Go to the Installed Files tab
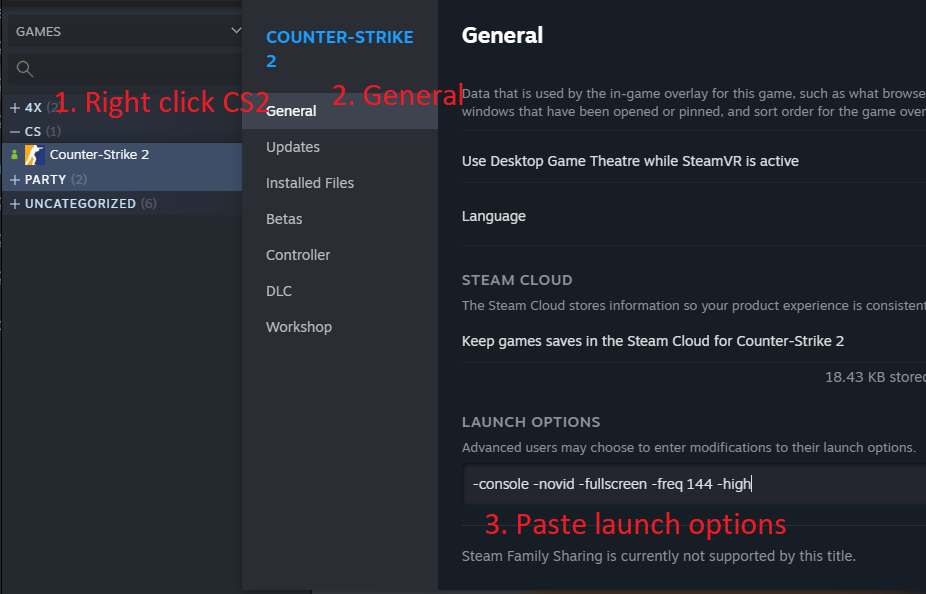Screen dimensions: 926x594 310,183
